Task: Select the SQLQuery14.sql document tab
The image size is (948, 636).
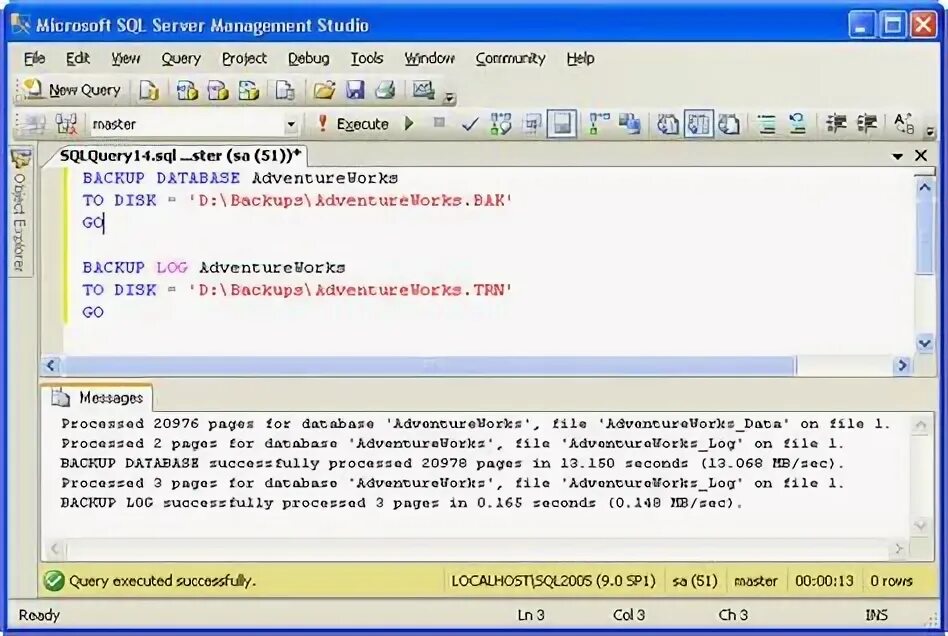Action: click(x=180, y=155)
